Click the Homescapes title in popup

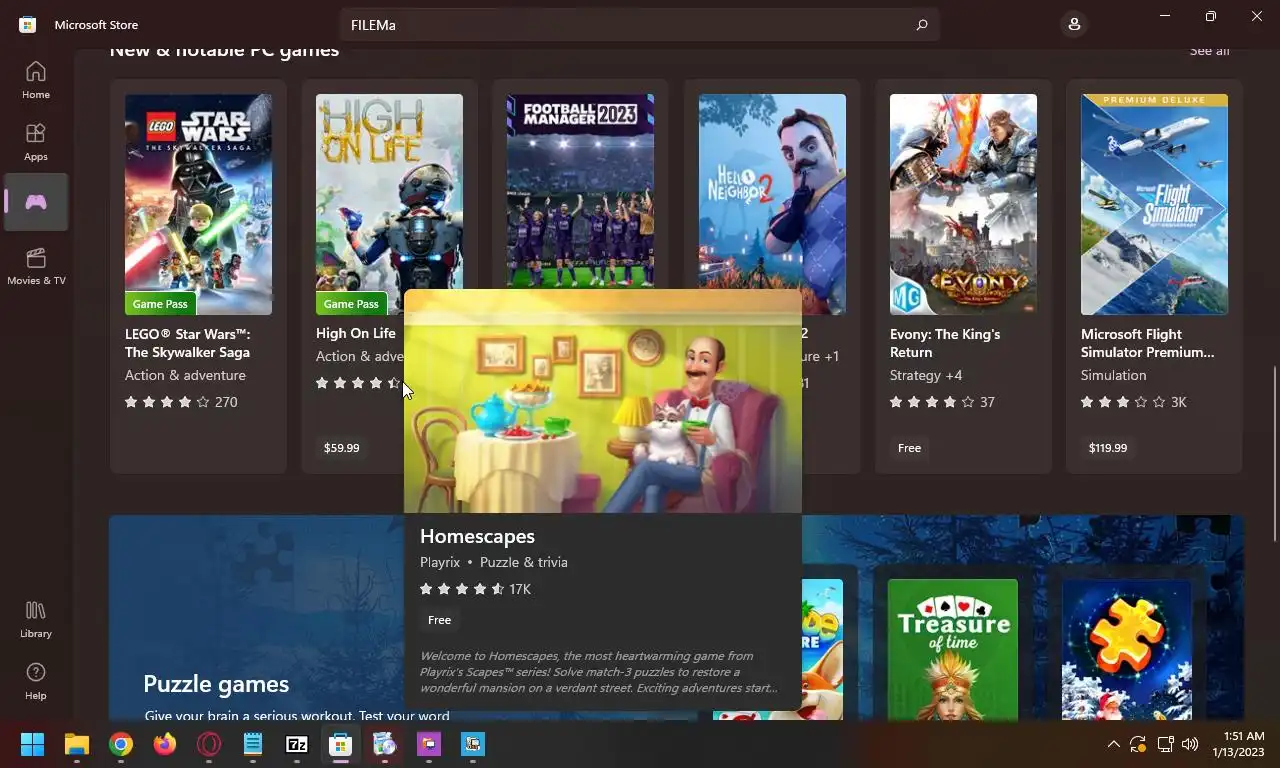477,536
